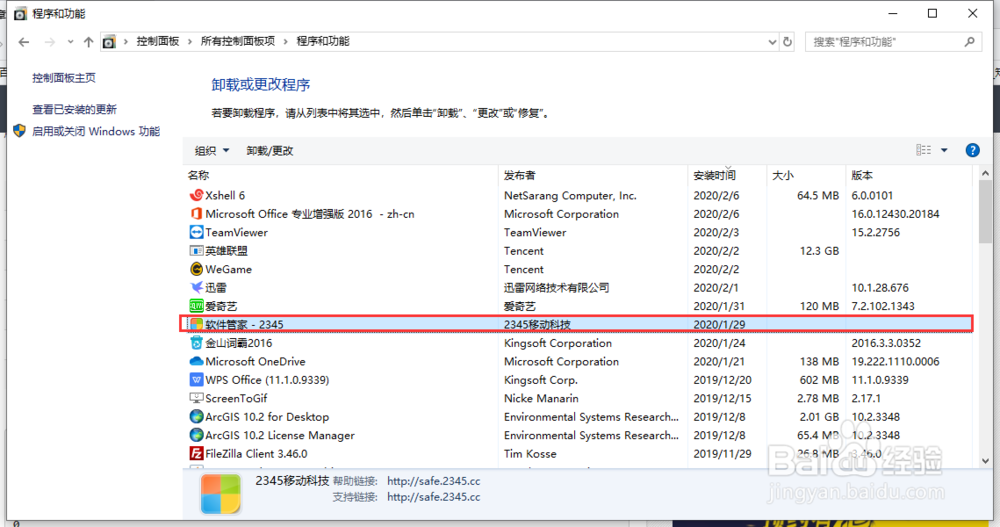1000x527 pixels.
Task: Open the 控制面板主页 link
Action: 64,78
